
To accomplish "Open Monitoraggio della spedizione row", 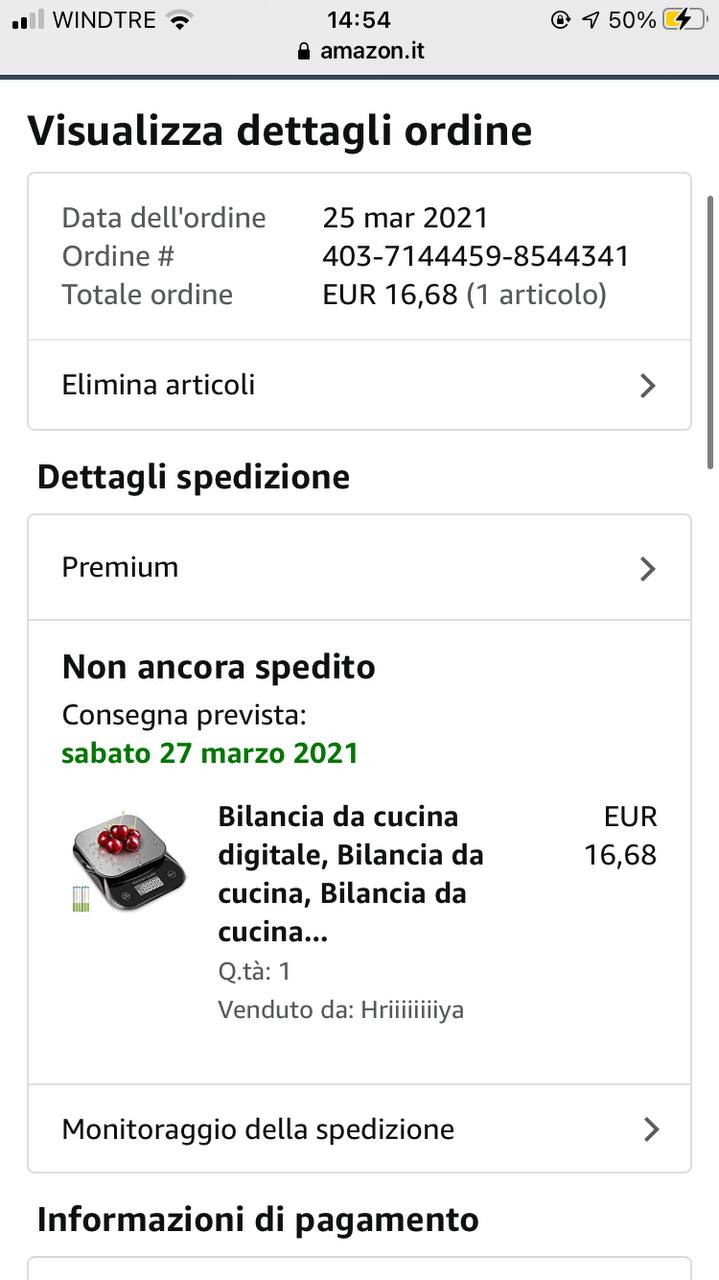I will click(x=359, y=1129).
